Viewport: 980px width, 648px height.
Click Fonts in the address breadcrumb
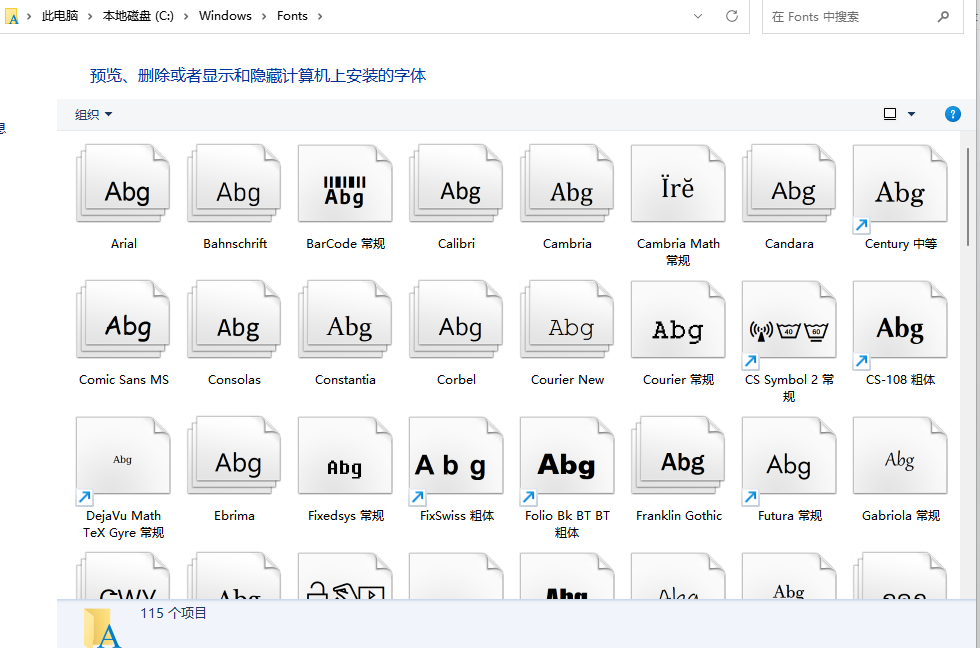pos(292,16)
